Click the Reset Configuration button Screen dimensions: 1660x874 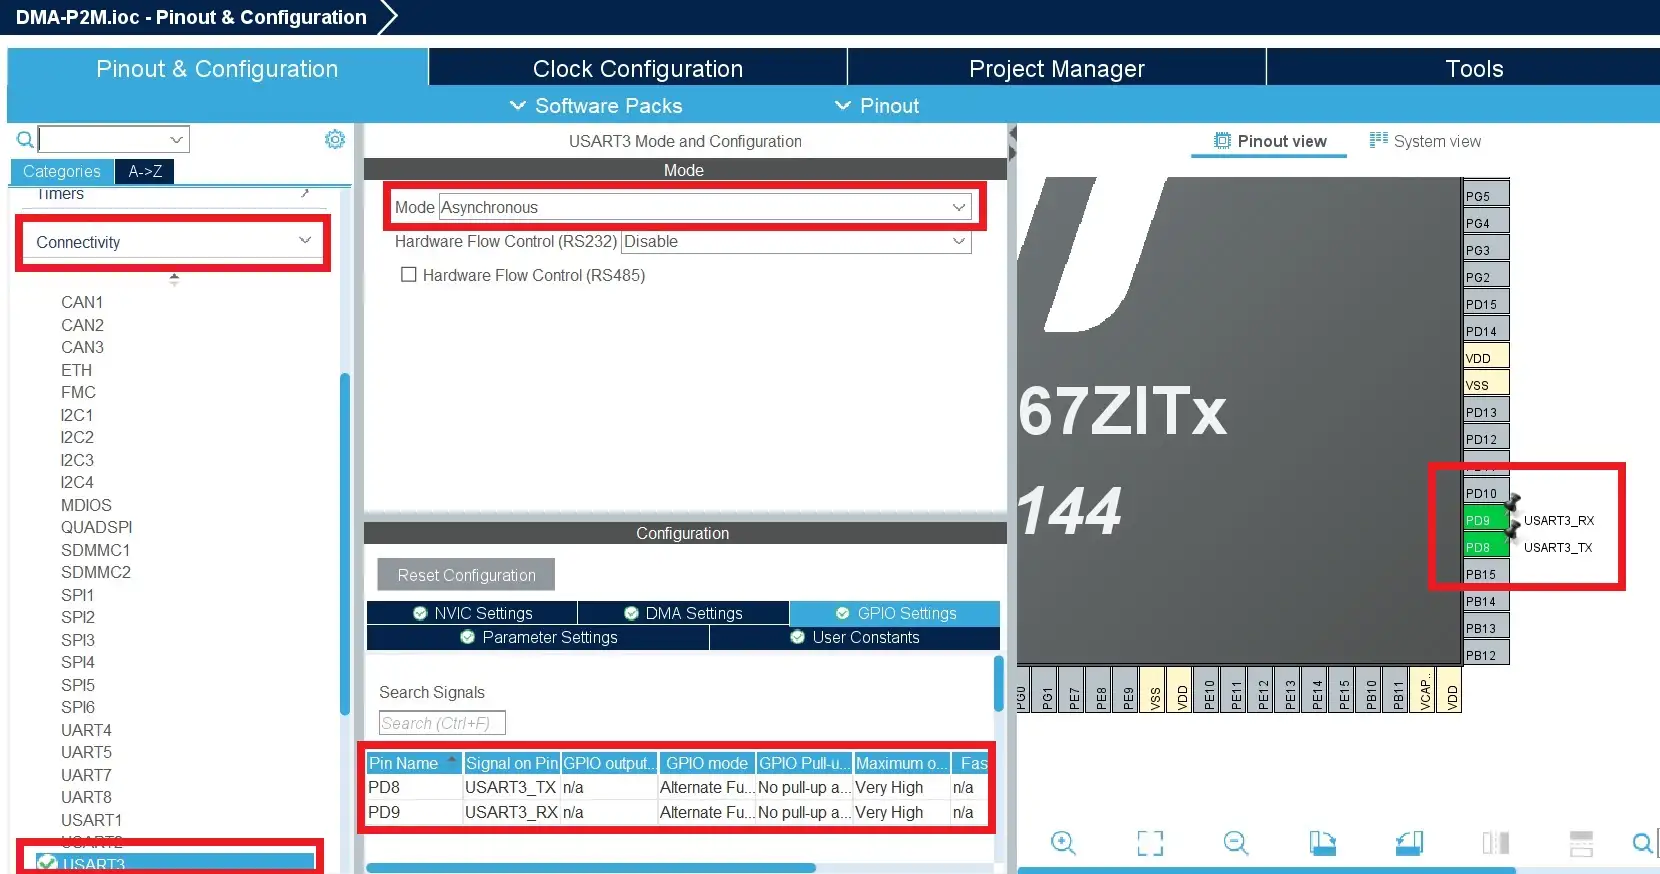[x=466, y=575]
